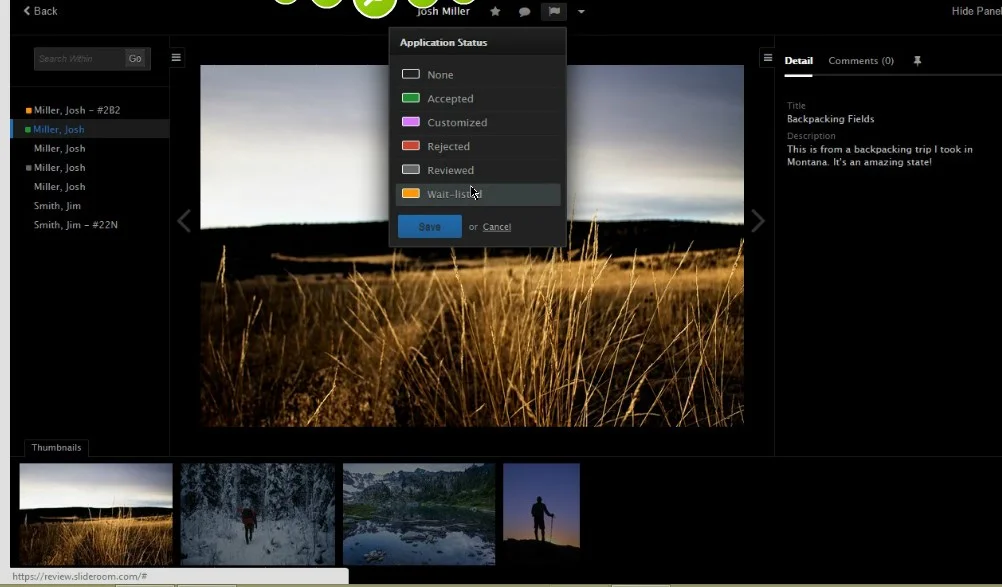Select the mountain lake reflection thumbnail
The image size is (1002, 587).
tap(419, 514)
